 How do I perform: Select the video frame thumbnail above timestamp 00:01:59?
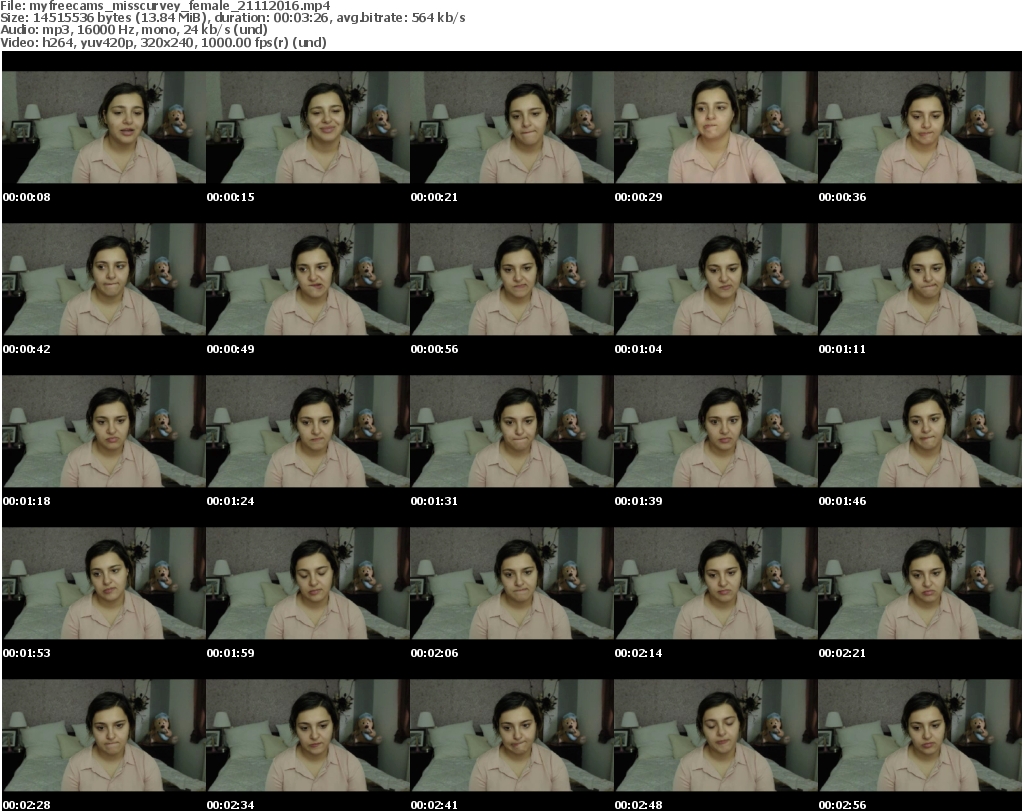308,583
